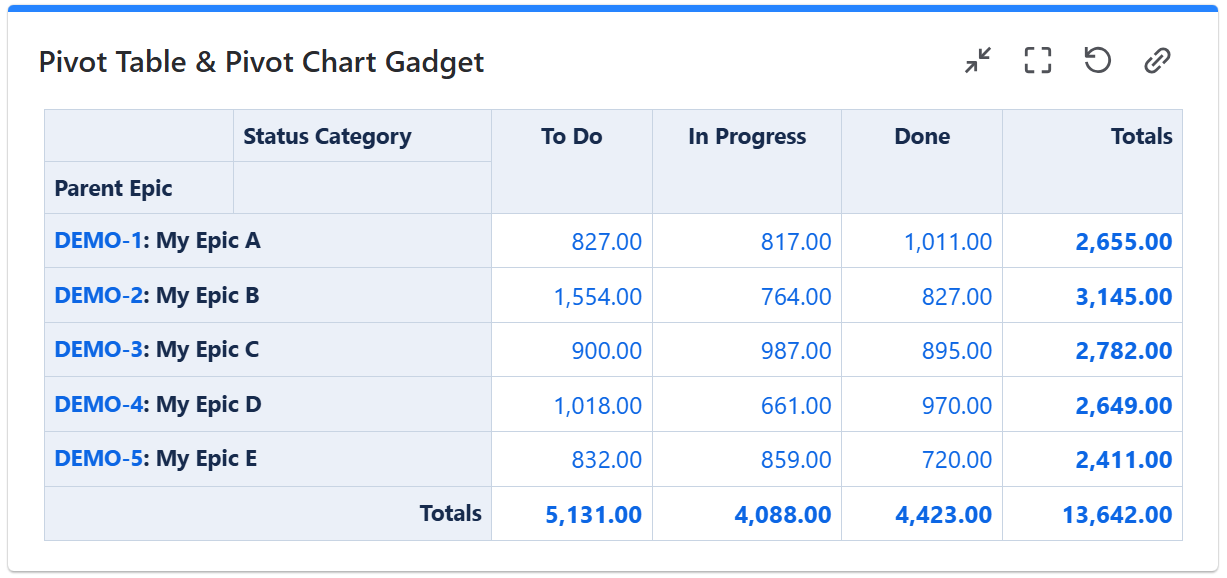1227x578 pixels.
Task: Copy the gadget link icon
Action: point(1157,61)
